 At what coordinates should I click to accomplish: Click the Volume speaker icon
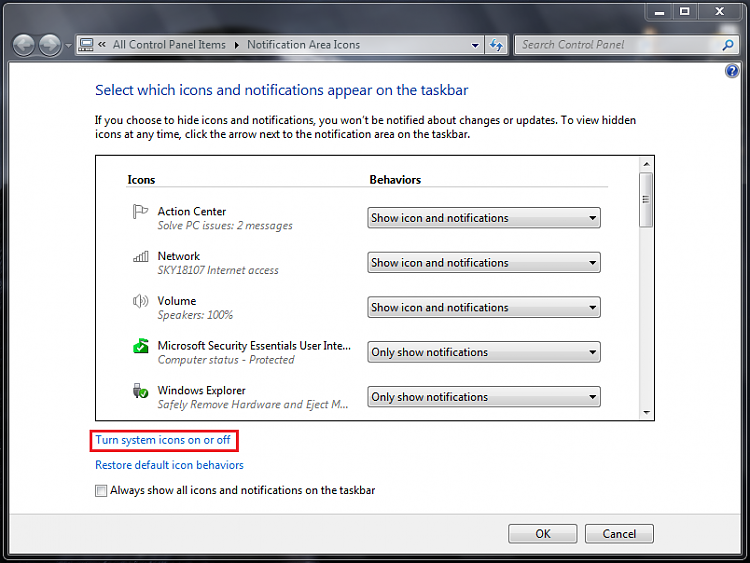tap(140, 301)
